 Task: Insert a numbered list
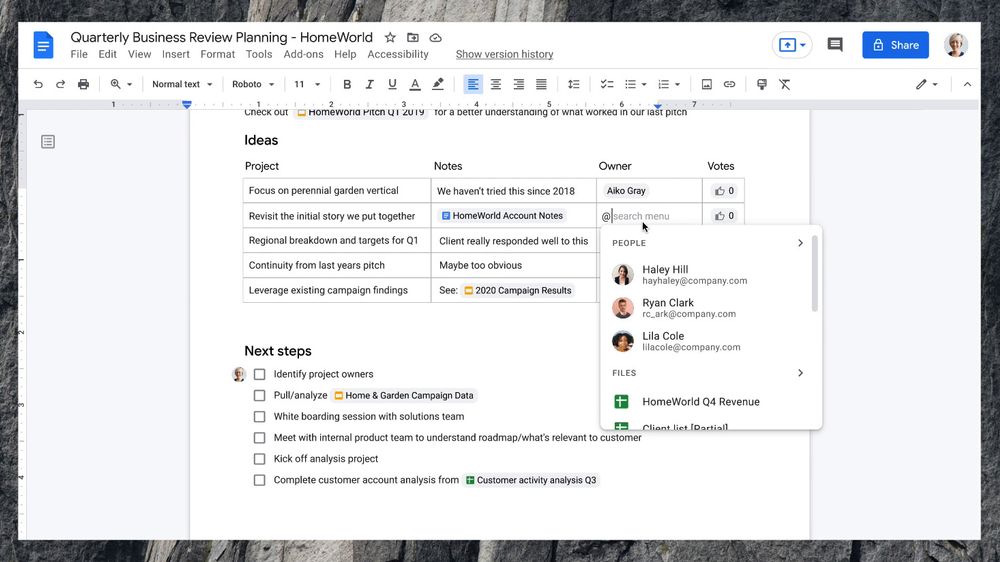point(663,84)
